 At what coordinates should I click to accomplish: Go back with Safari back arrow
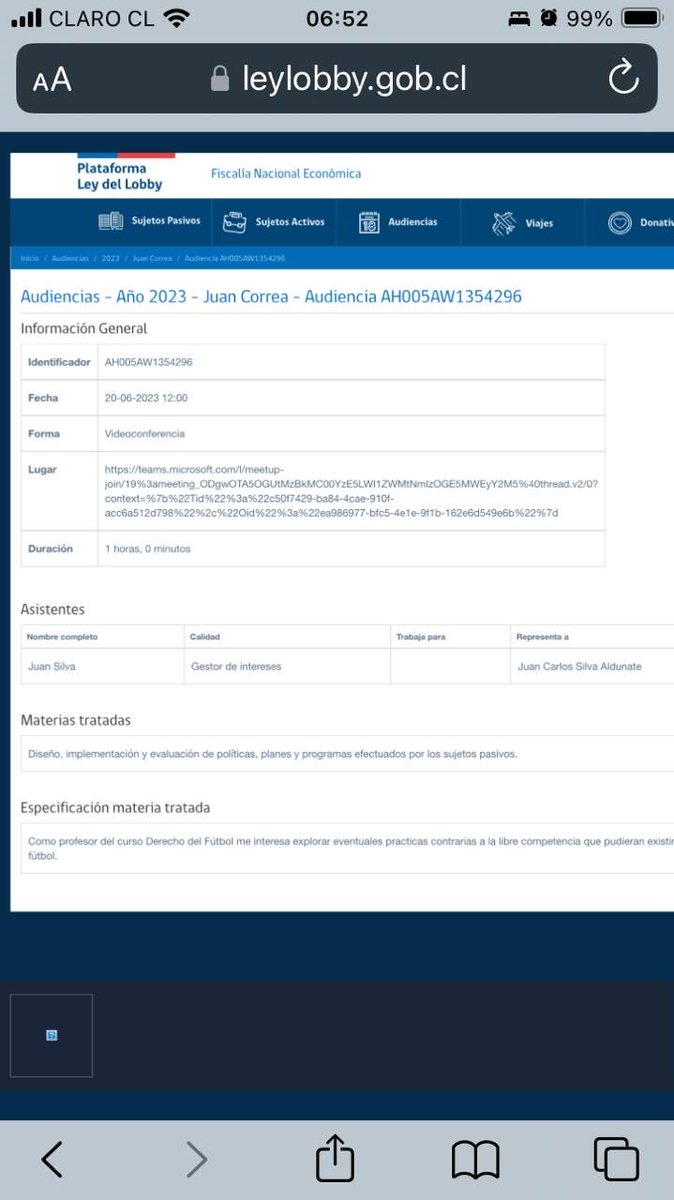[52, 1159]
